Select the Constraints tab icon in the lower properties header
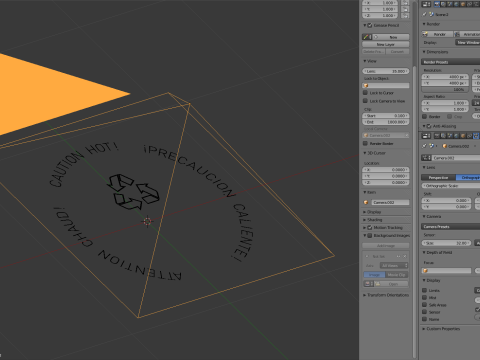Image resolution: width=480 pixels, height=360 pixels. (469, 136)
